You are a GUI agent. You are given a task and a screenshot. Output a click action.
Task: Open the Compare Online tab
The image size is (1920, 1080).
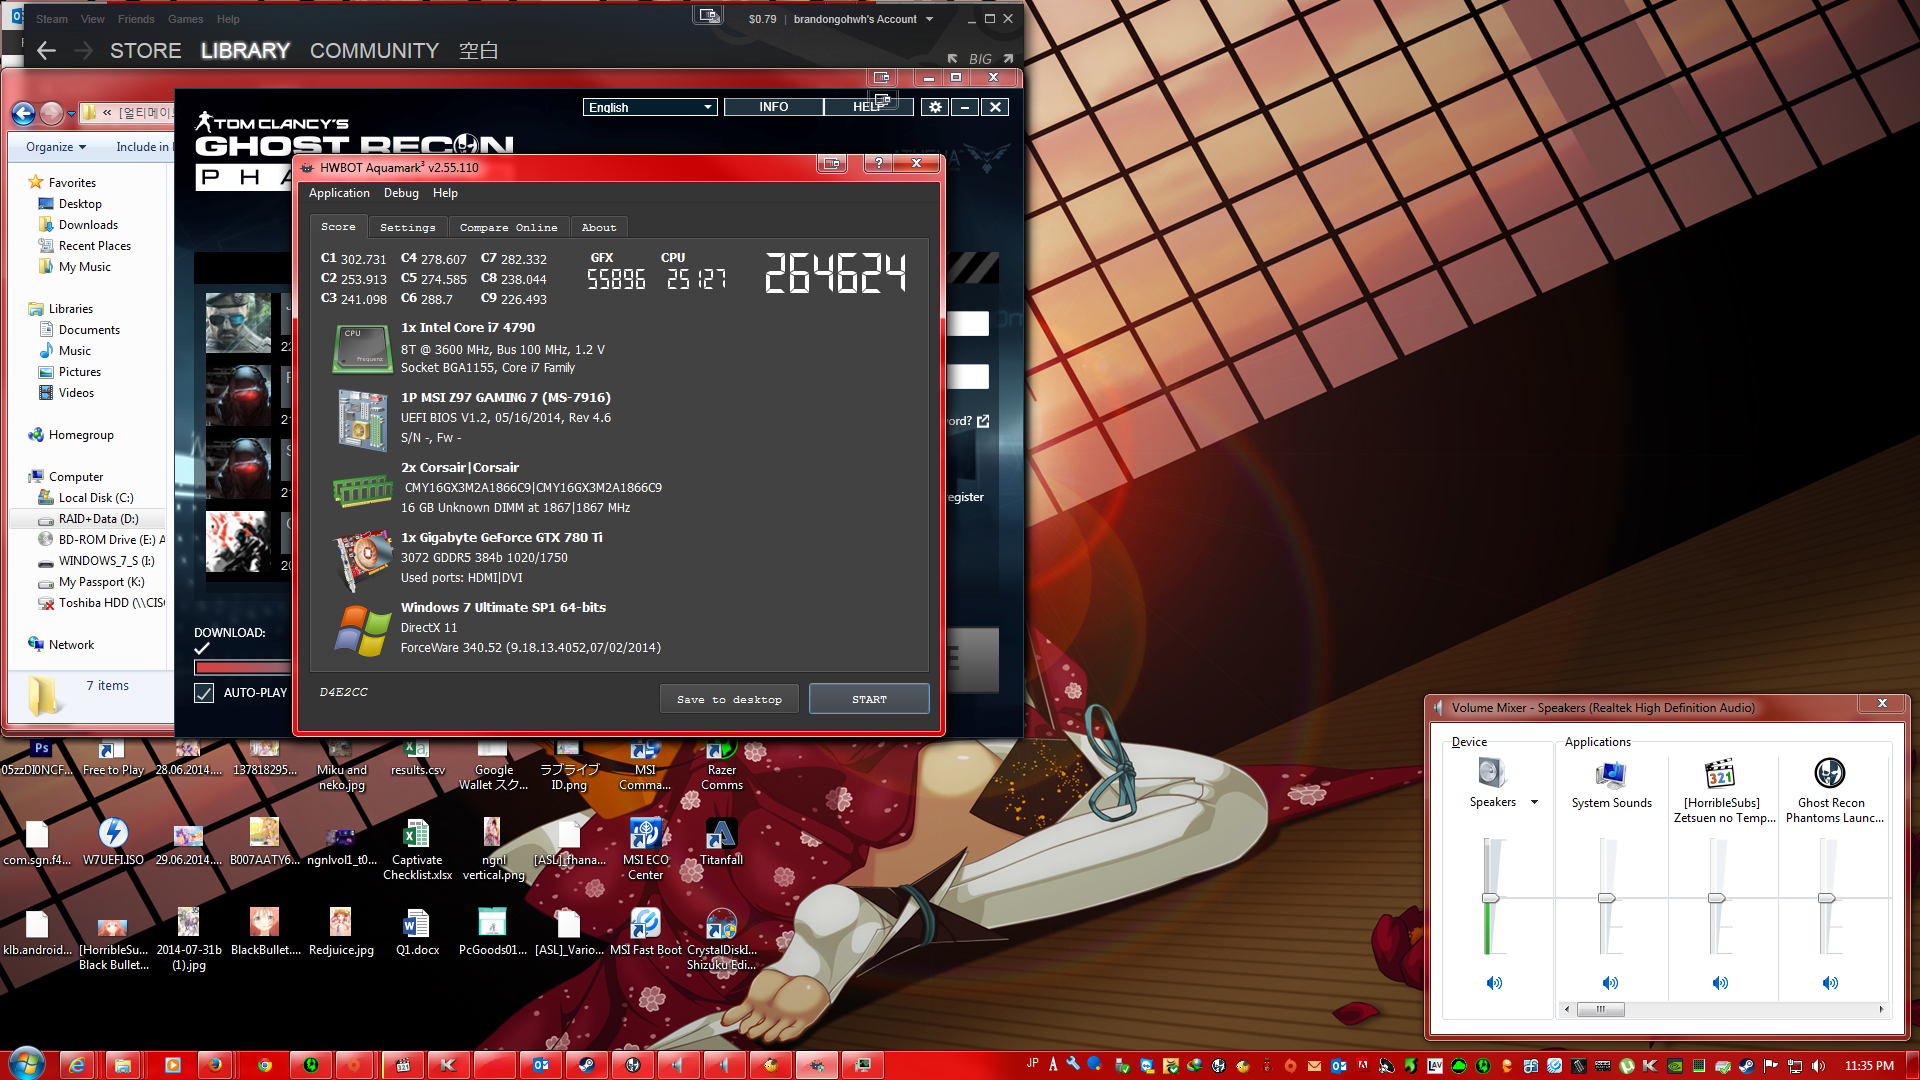click(x=508, y=228)
